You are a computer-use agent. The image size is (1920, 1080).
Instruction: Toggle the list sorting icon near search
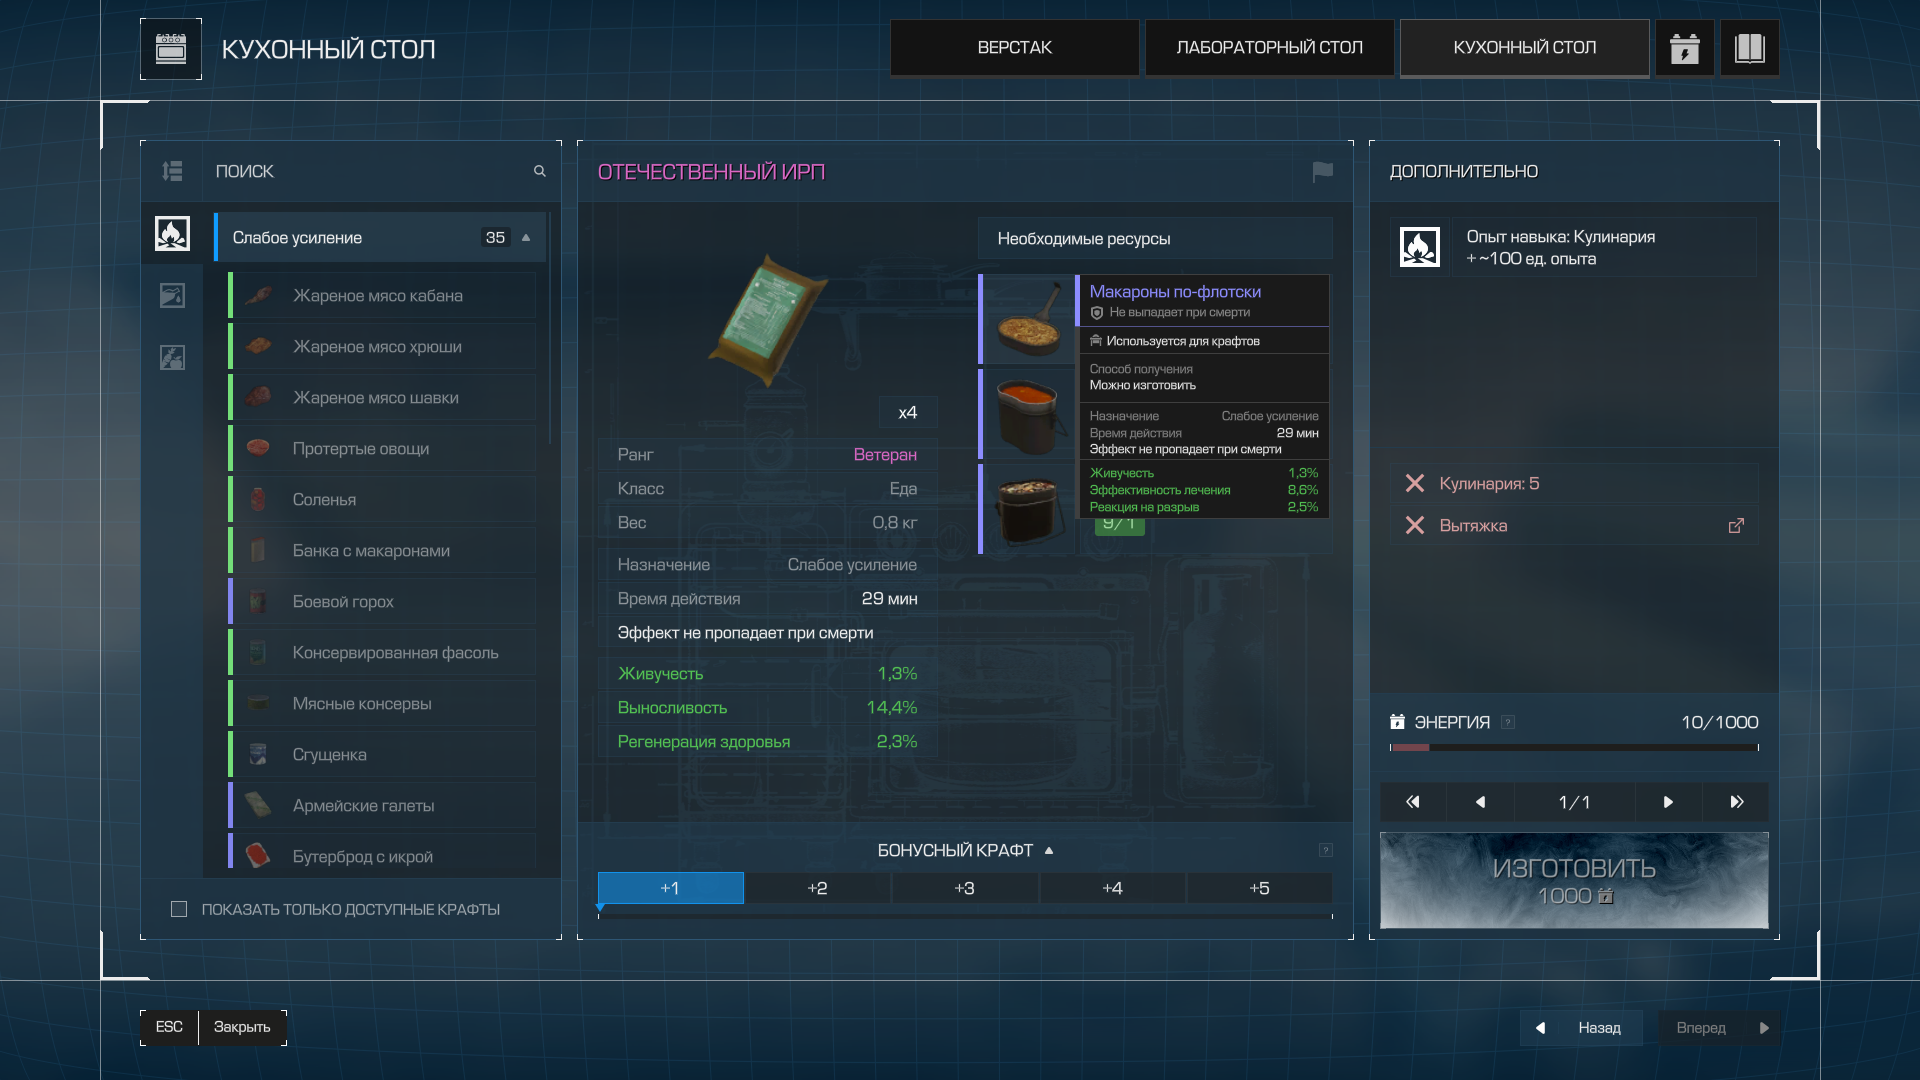172,171
